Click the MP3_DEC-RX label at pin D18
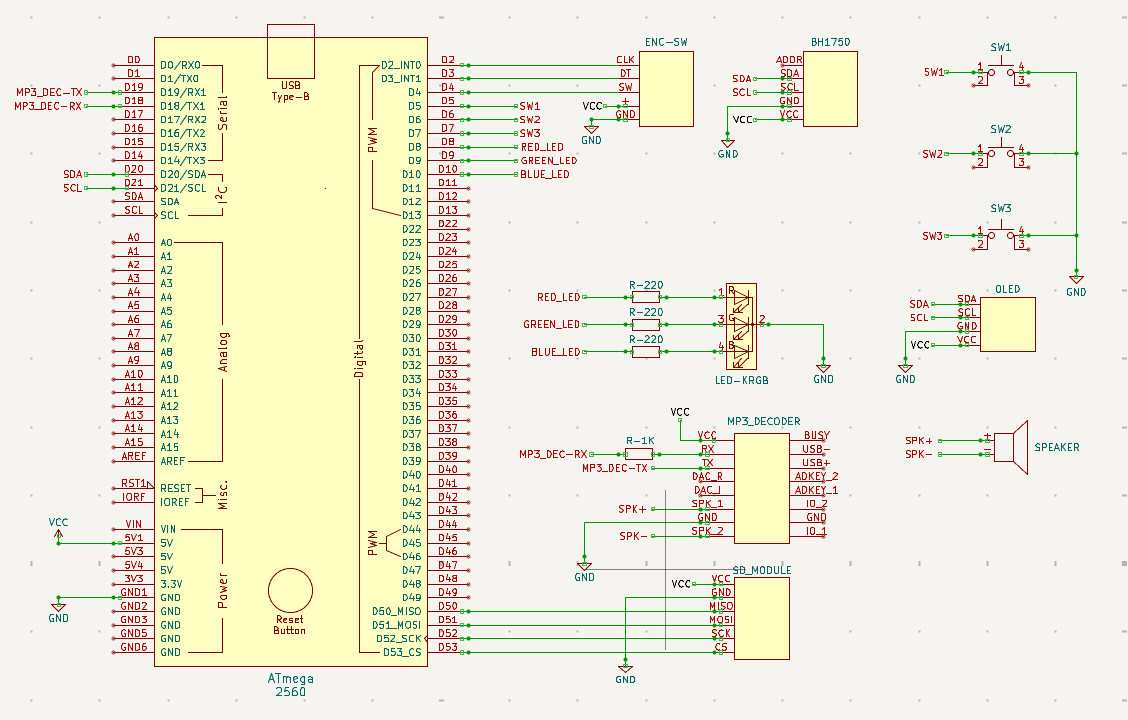The image size is (1128, 720). (x=48, y=106)
